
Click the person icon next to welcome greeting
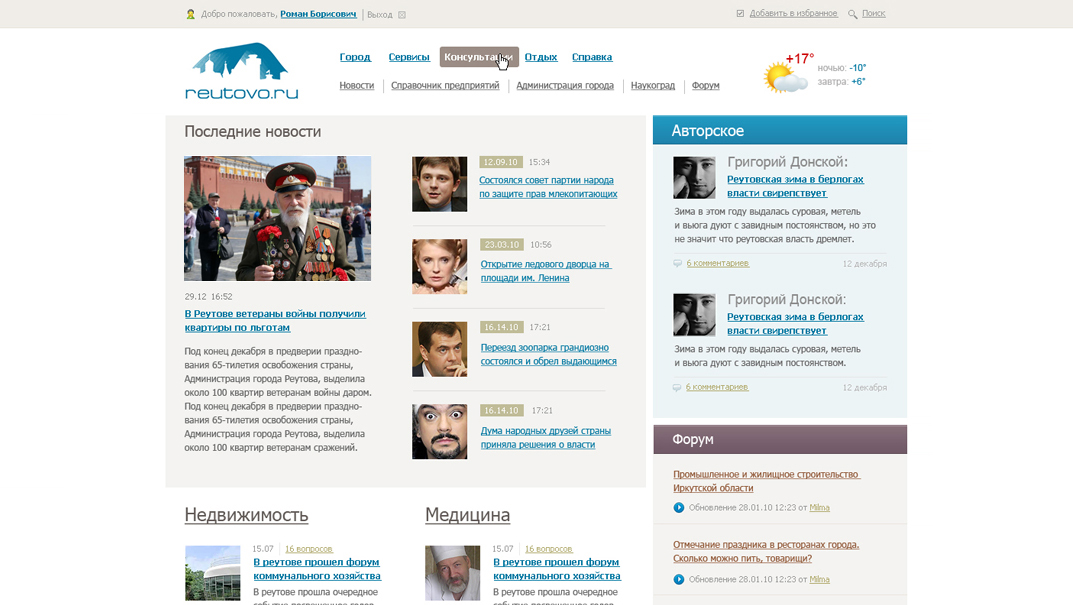[x=193, y=14]
